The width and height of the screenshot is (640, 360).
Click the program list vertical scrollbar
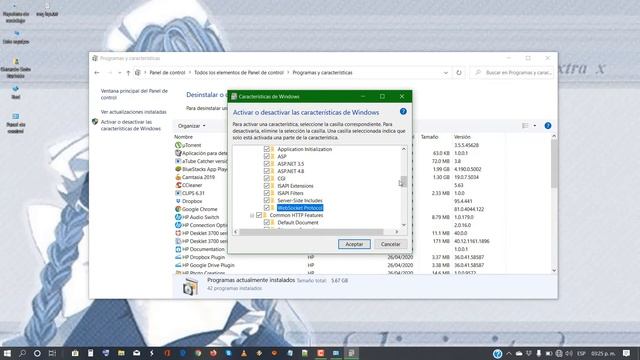pos(554,163)
